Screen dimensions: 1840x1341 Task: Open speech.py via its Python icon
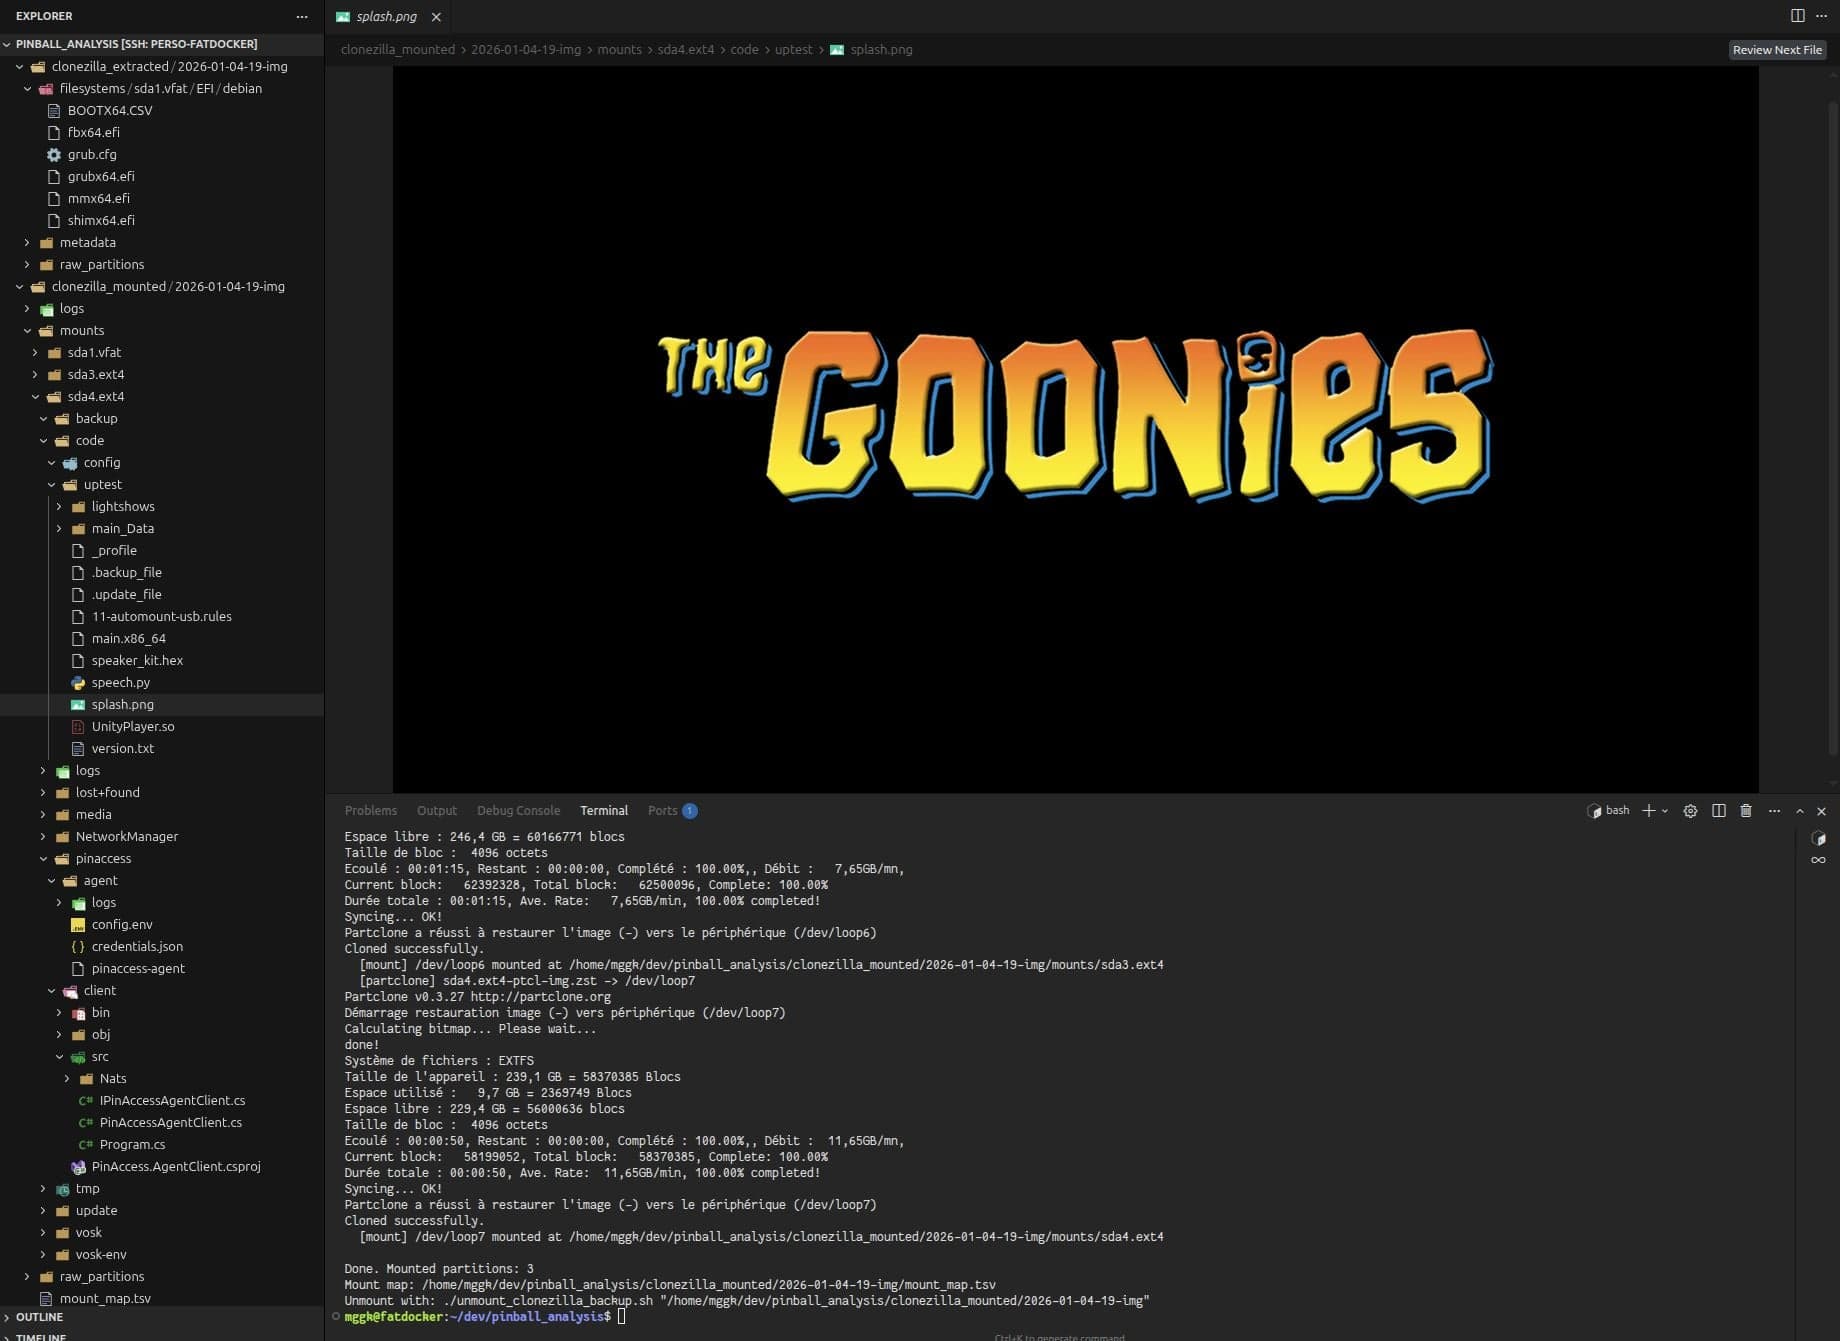click(78, 683)
